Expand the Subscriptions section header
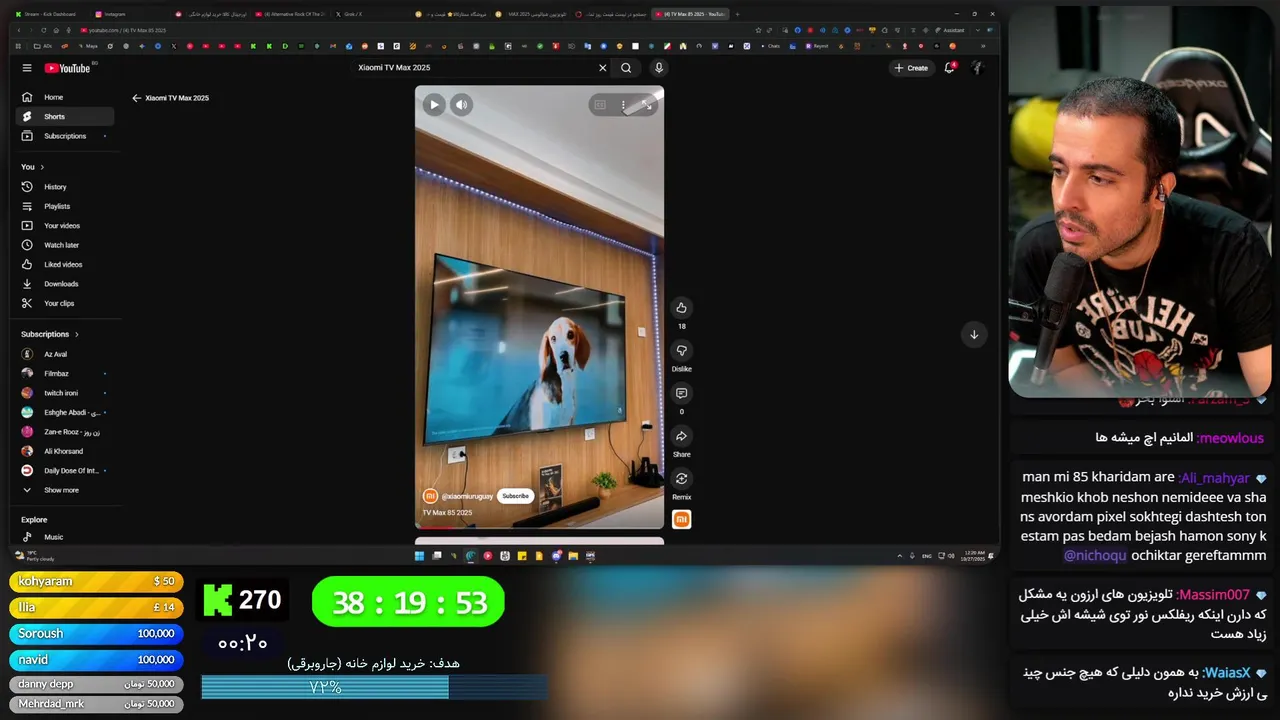 (50, 334)
